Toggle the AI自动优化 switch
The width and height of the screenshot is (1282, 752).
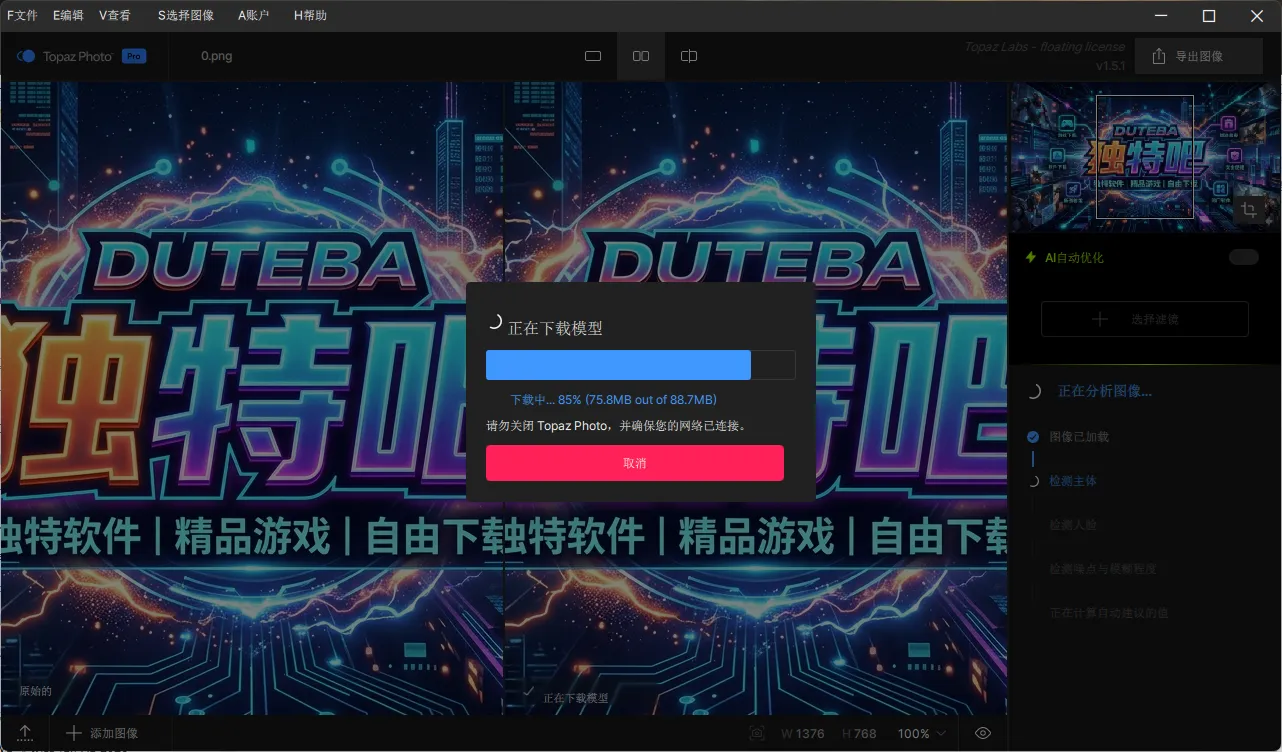1244,258
